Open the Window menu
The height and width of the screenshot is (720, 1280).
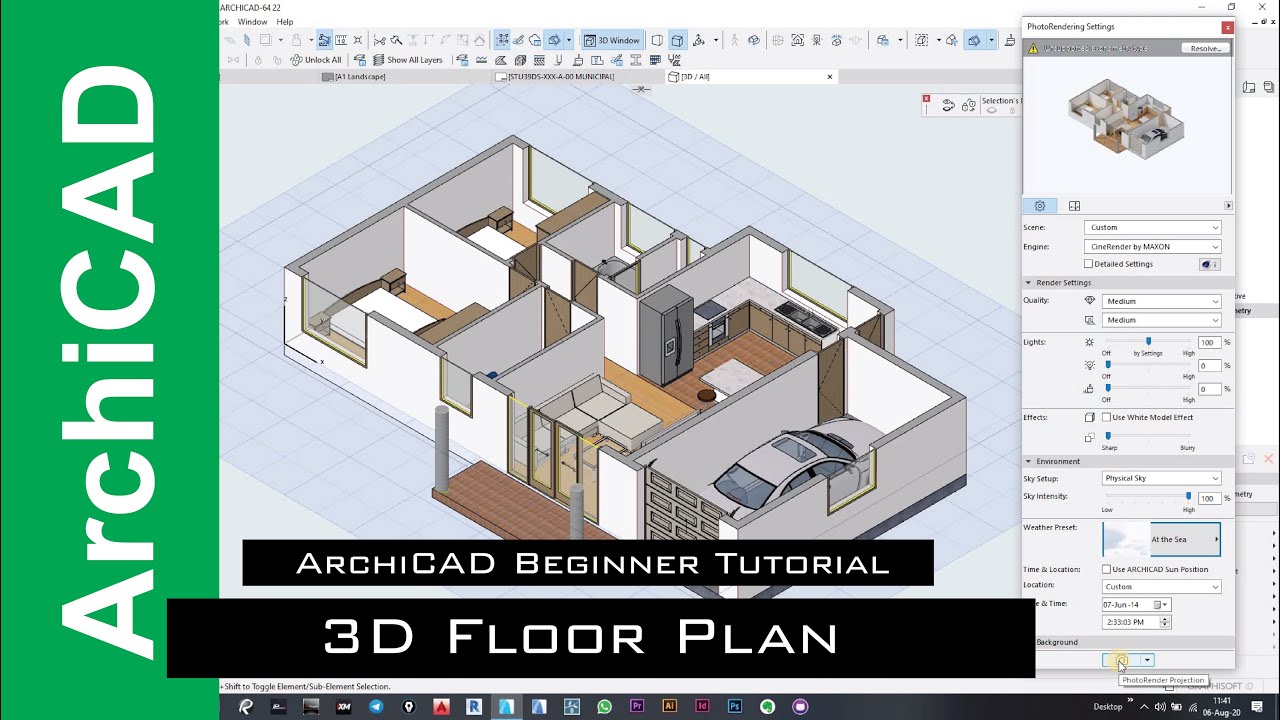[x=252, y=22]
